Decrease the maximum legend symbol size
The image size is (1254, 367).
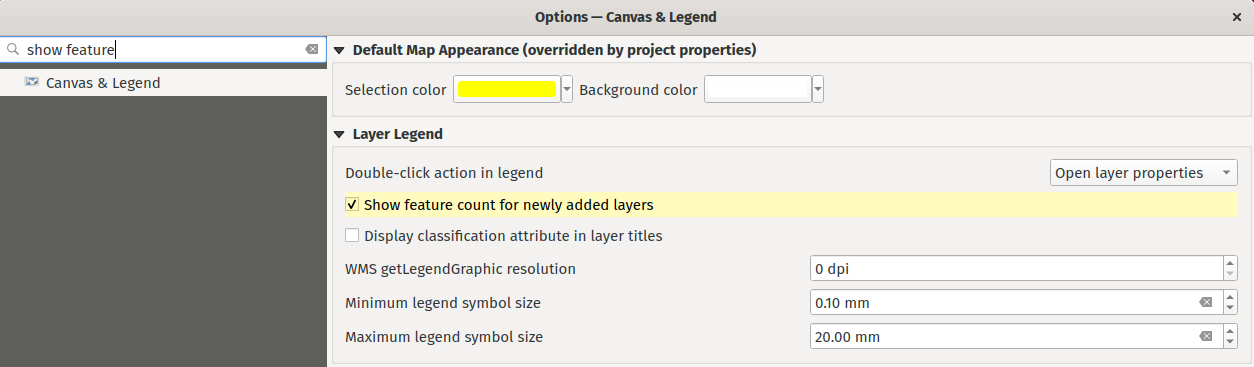click(x=1230, y=343)
